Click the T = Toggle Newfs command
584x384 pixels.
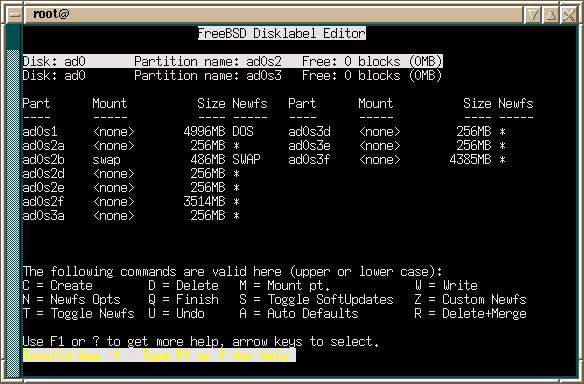[x=78, y=314]
